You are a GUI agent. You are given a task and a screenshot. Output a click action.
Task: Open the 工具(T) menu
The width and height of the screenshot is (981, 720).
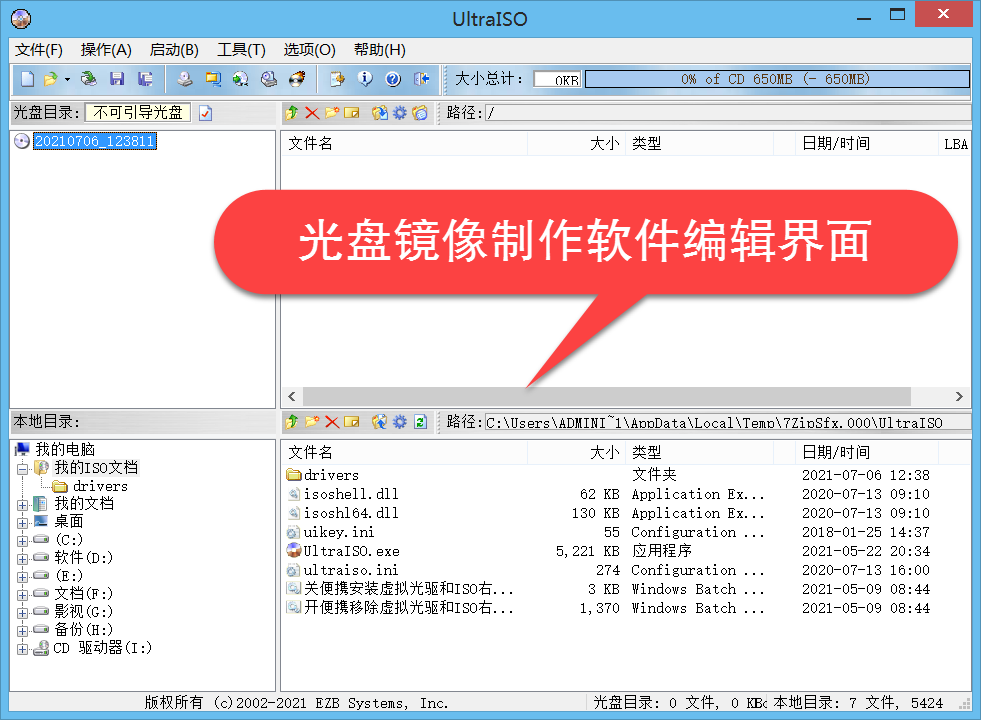pos(241,50)
